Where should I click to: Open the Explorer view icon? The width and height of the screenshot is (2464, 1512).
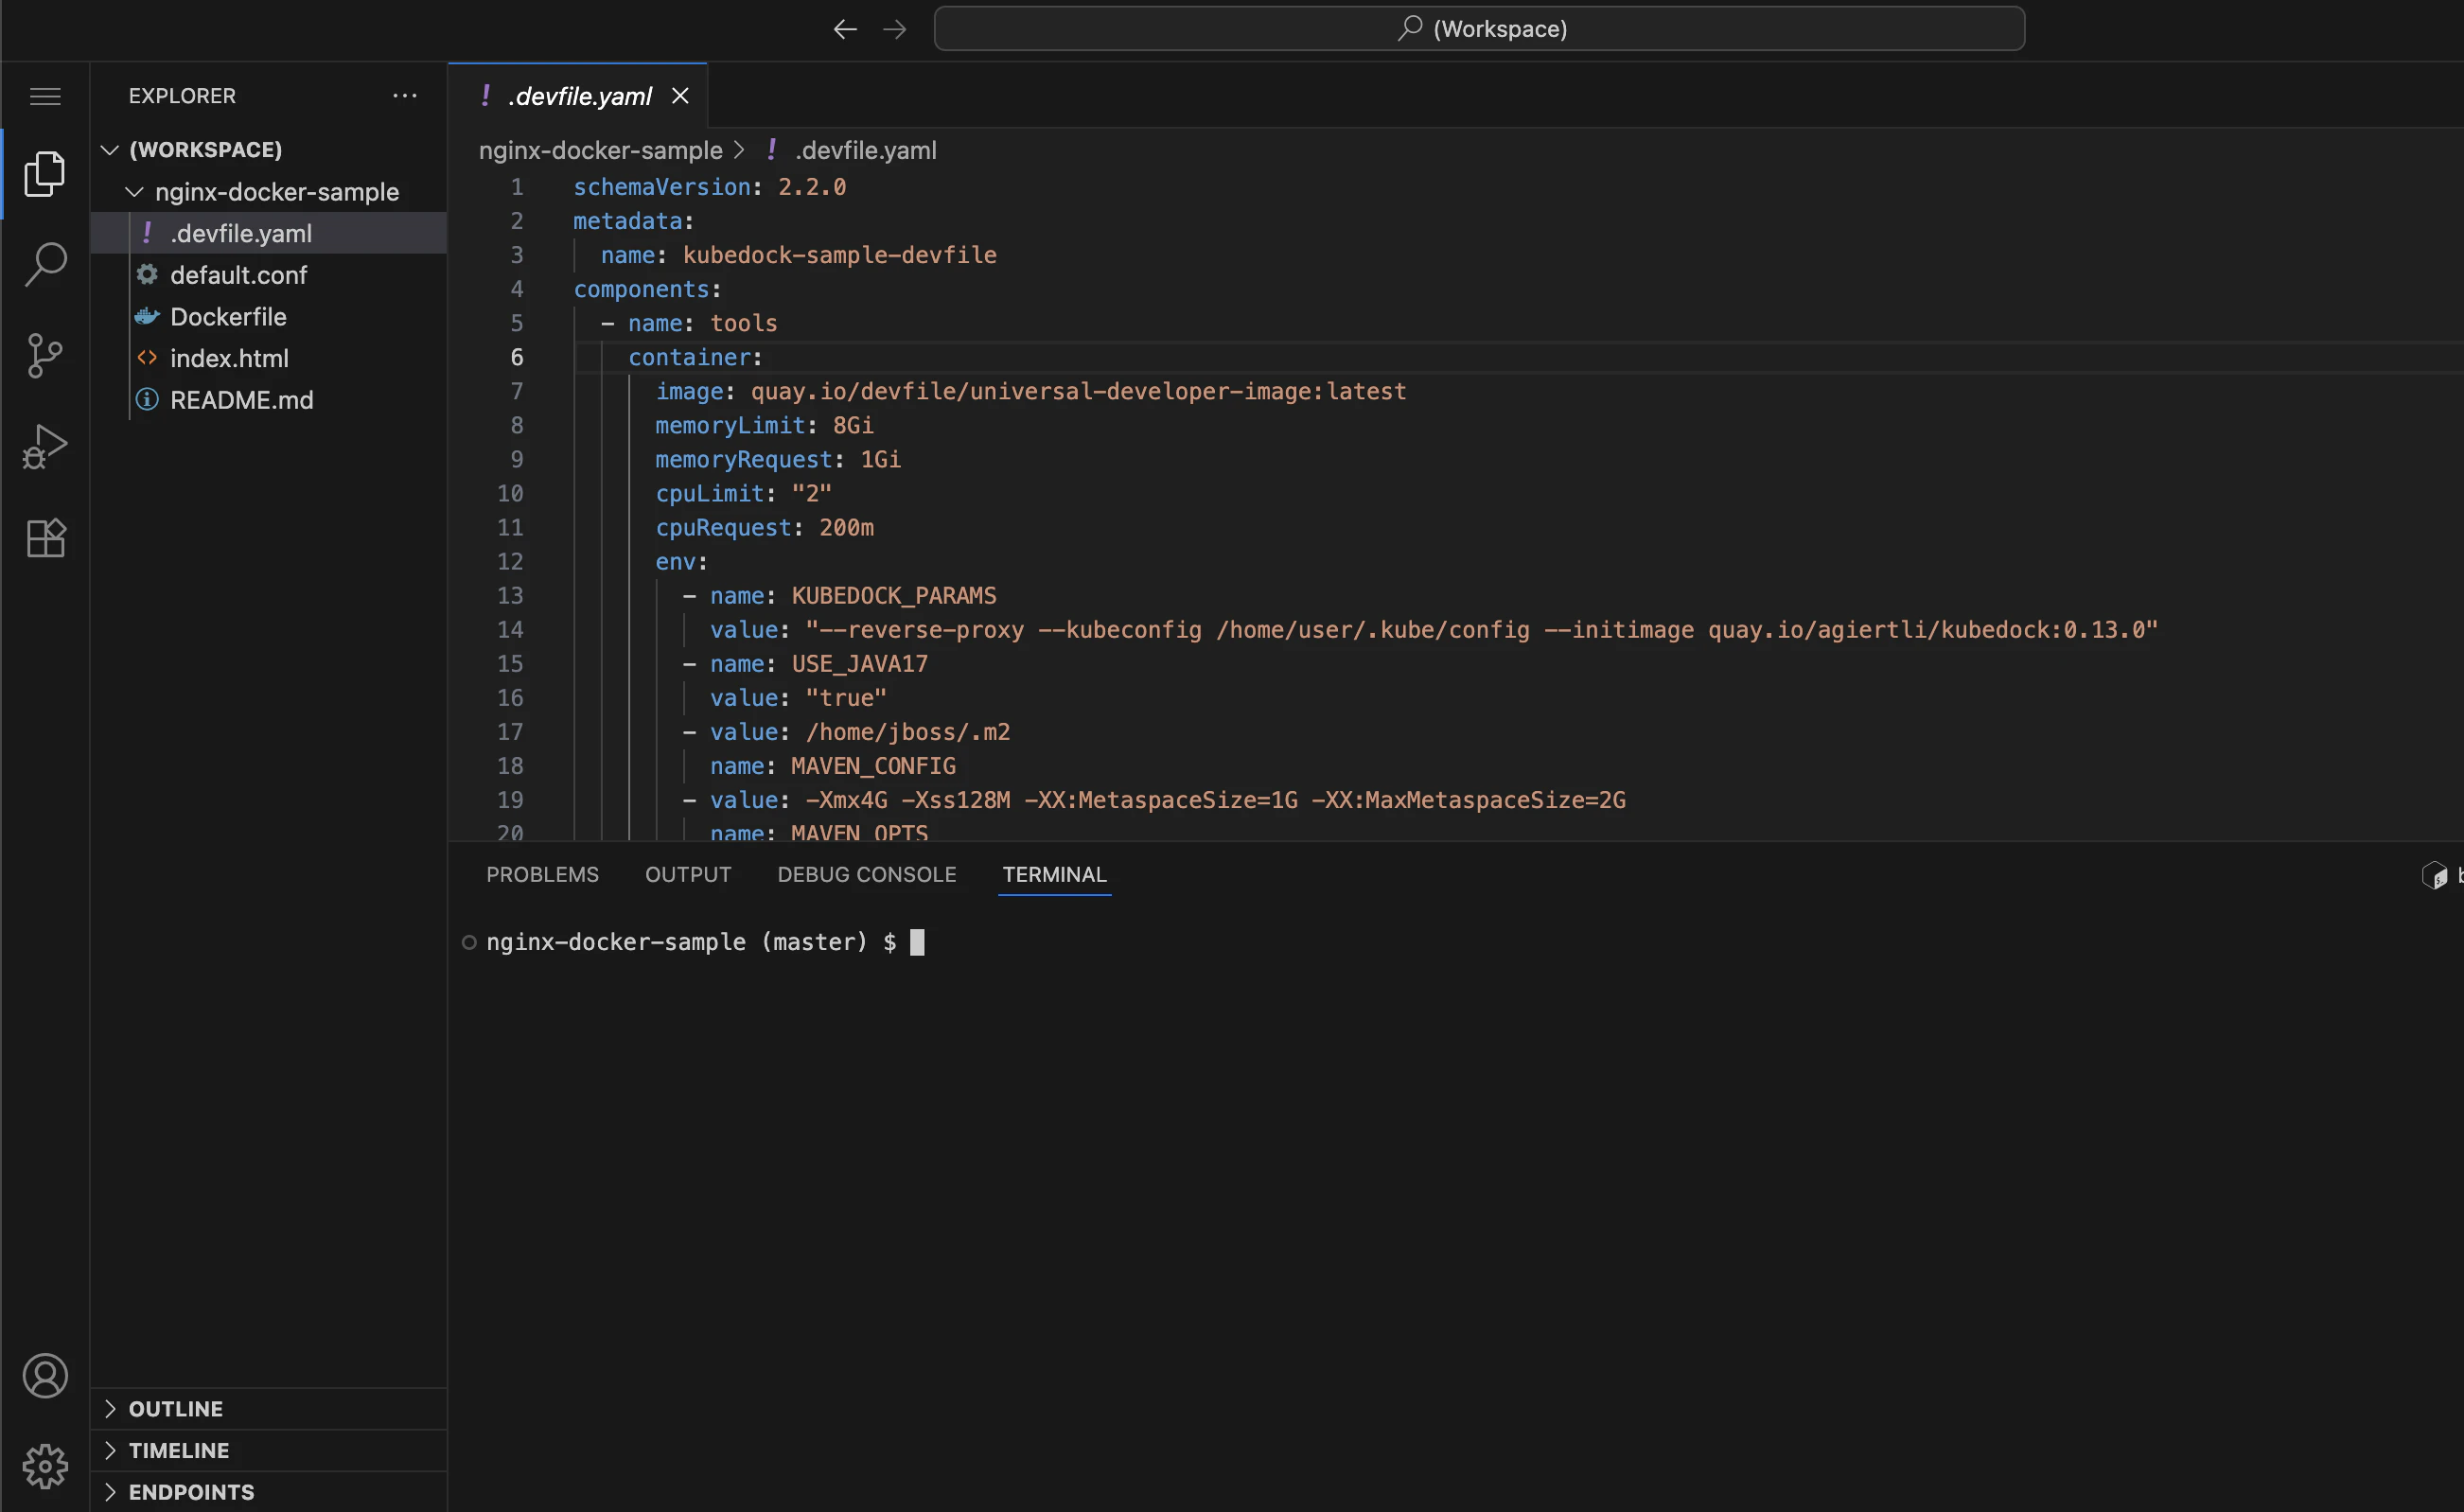point(45,174)
